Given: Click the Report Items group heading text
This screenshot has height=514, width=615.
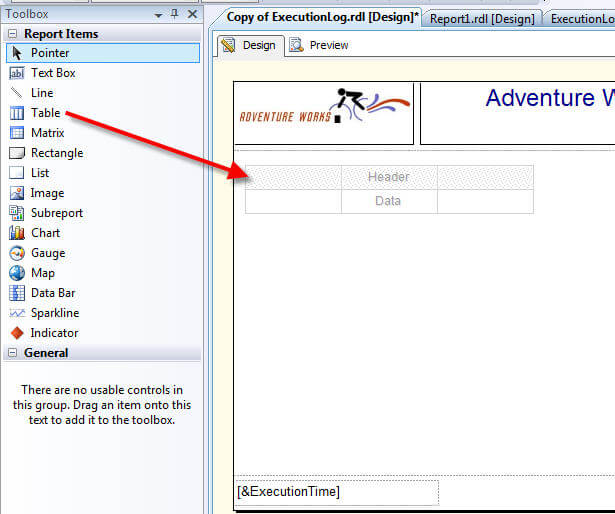Looking at the screenshot, I should (61, 34).
